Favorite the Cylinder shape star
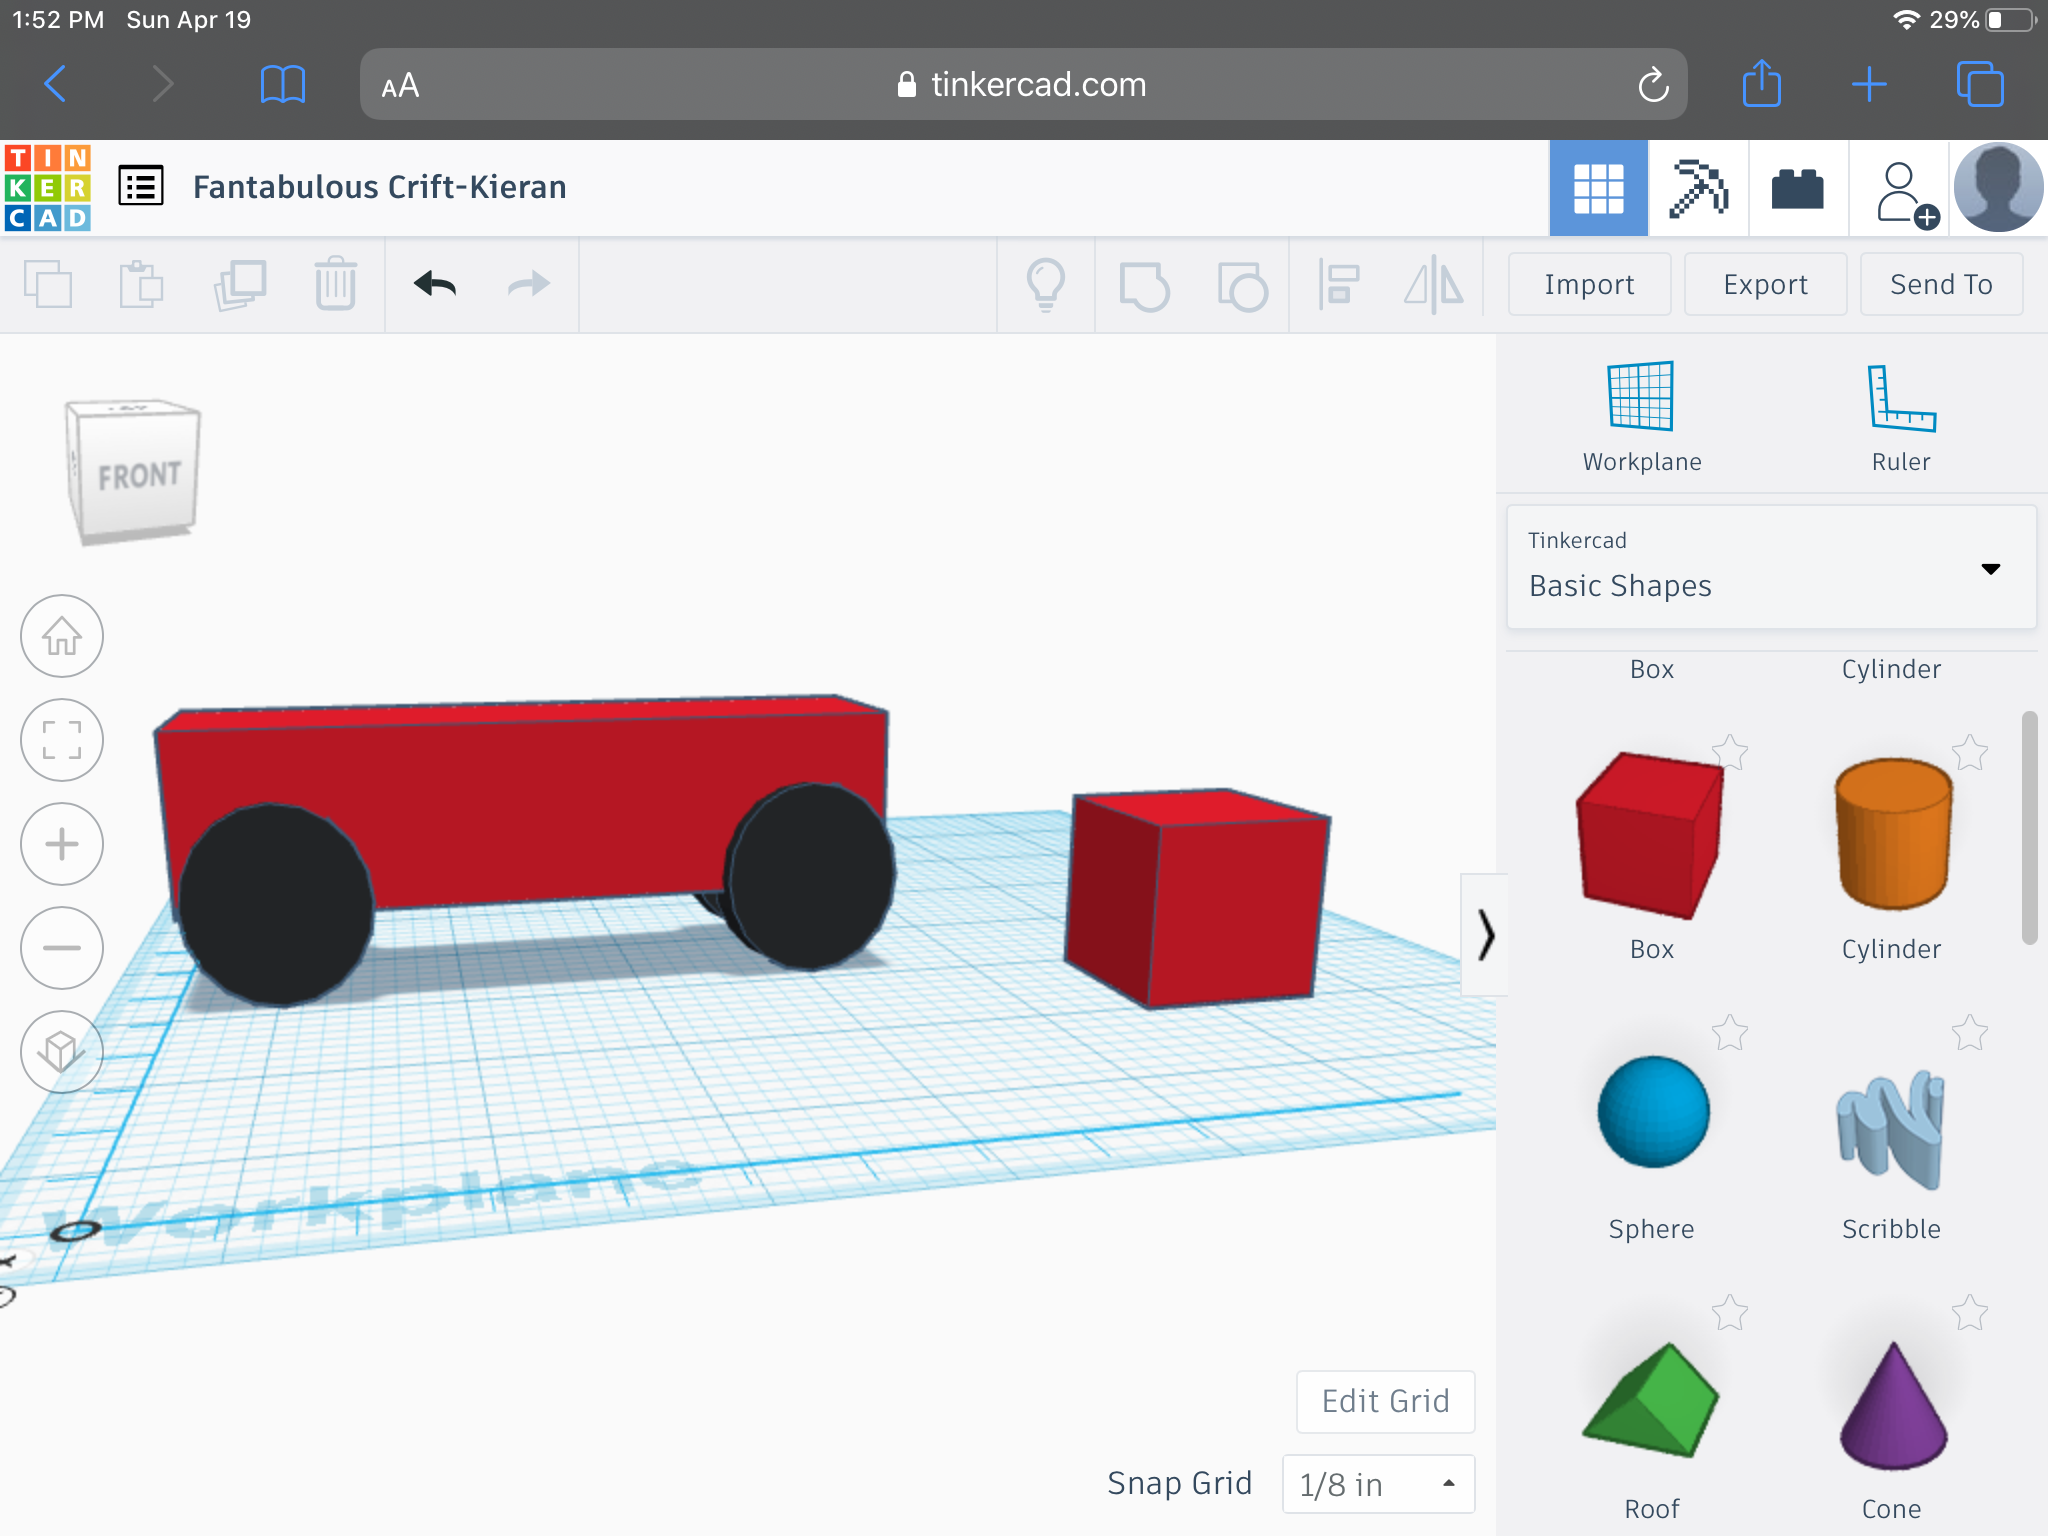2048x1536 pixels. click(x=1969, y=752)
